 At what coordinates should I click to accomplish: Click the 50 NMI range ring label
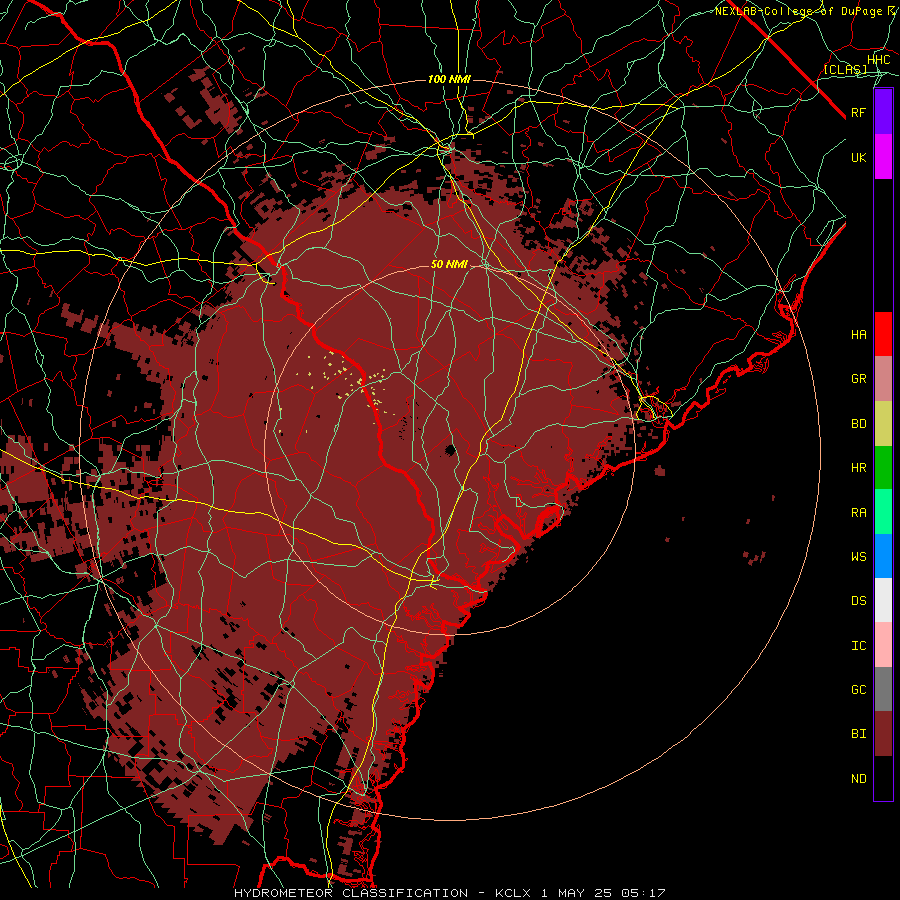point(449,264)
